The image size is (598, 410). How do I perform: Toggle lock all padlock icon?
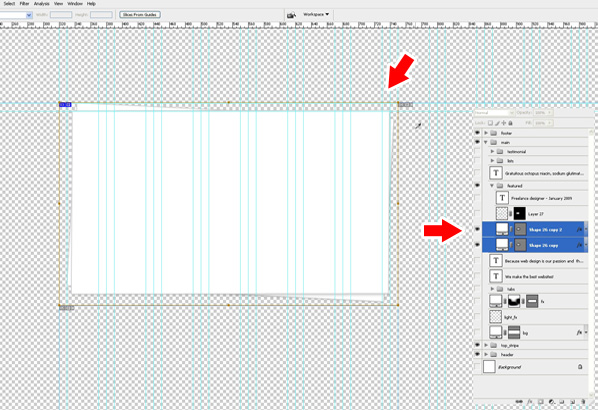point(510,123)
